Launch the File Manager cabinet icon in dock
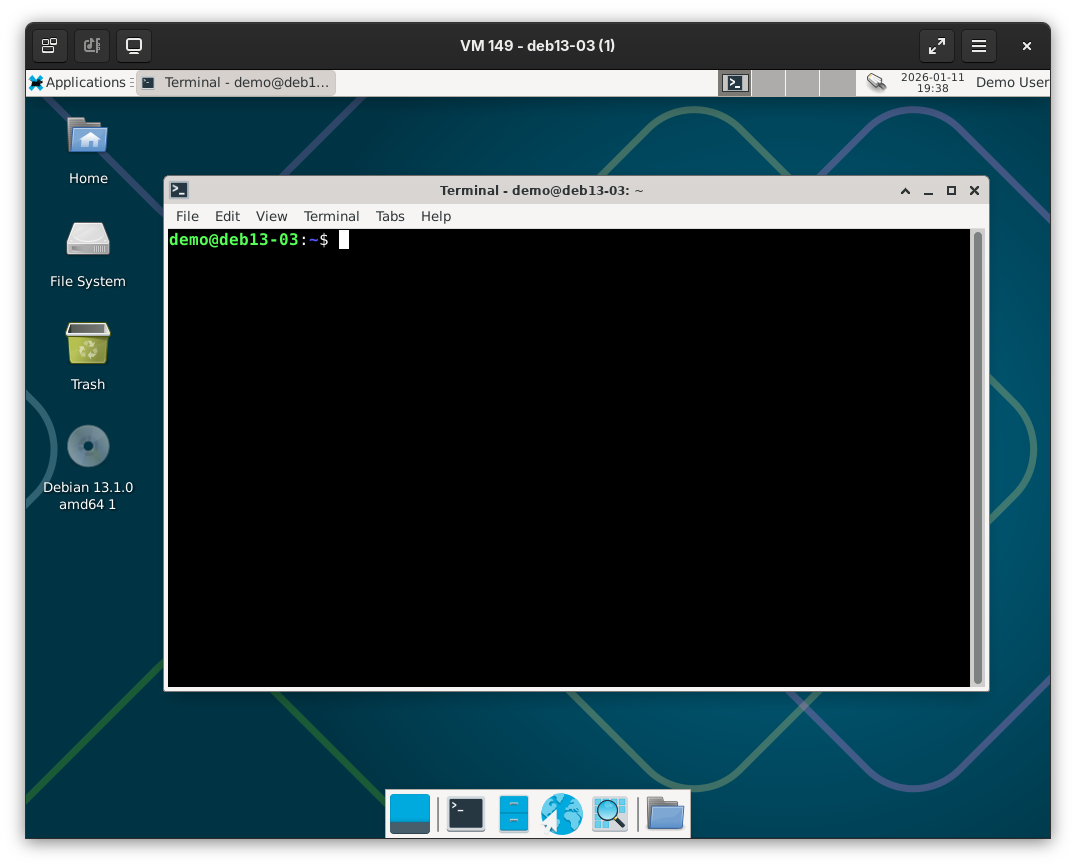1076x867 pixels. coord(513,814)
